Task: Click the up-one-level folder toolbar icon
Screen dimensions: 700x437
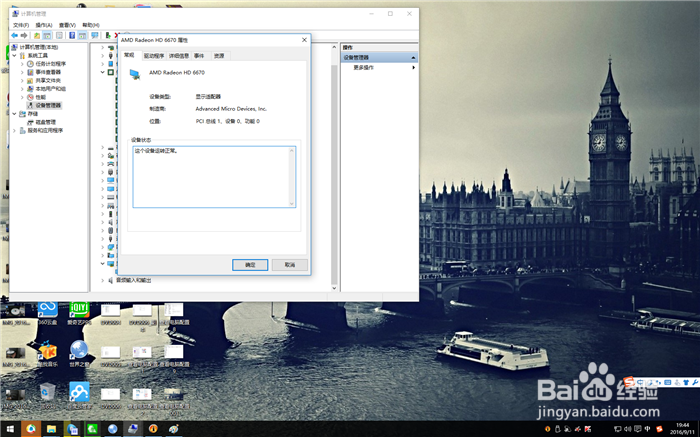Action: (37, 35)
